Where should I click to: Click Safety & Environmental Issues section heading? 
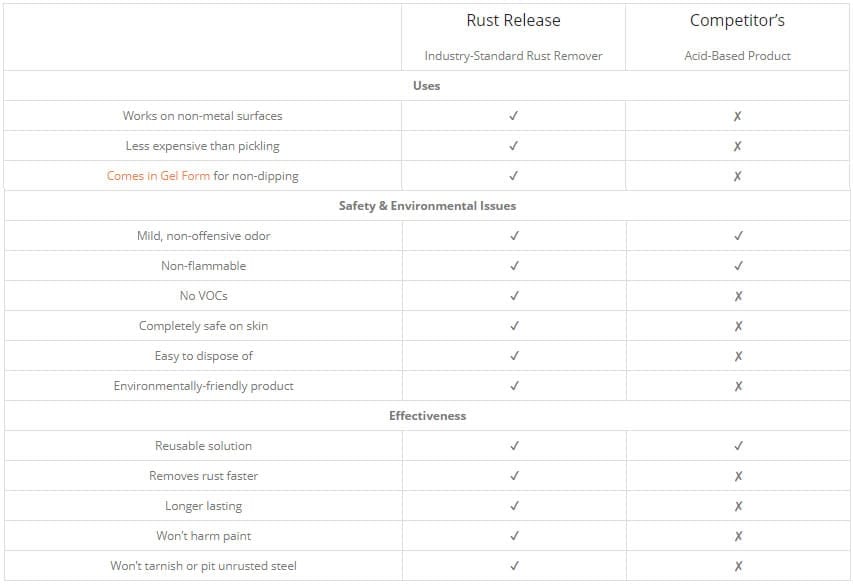[x=427, y=206]
